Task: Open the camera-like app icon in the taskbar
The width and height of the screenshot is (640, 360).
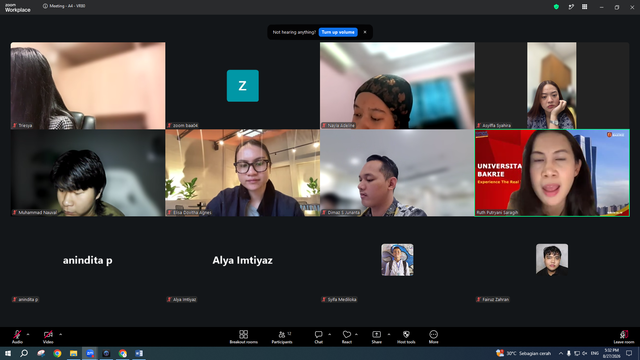Action: point(106,353)
